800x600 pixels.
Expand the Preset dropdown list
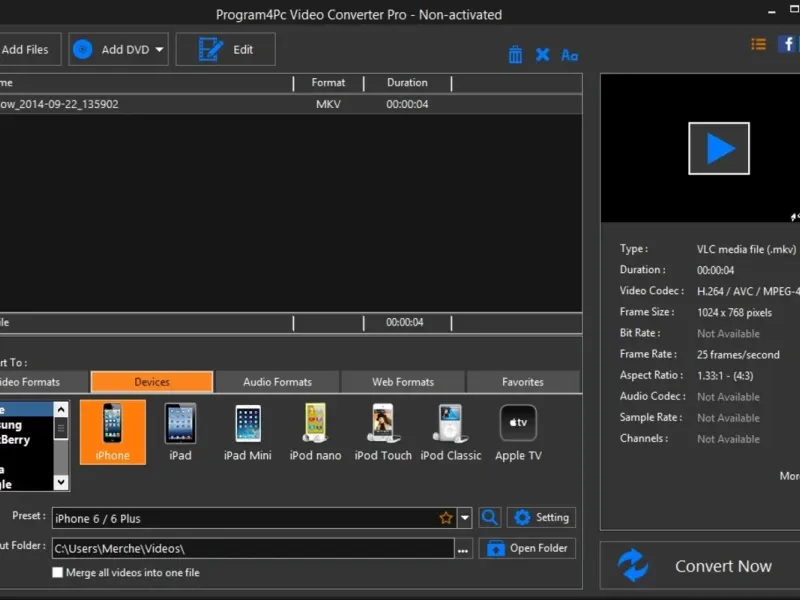click(465, 518)
